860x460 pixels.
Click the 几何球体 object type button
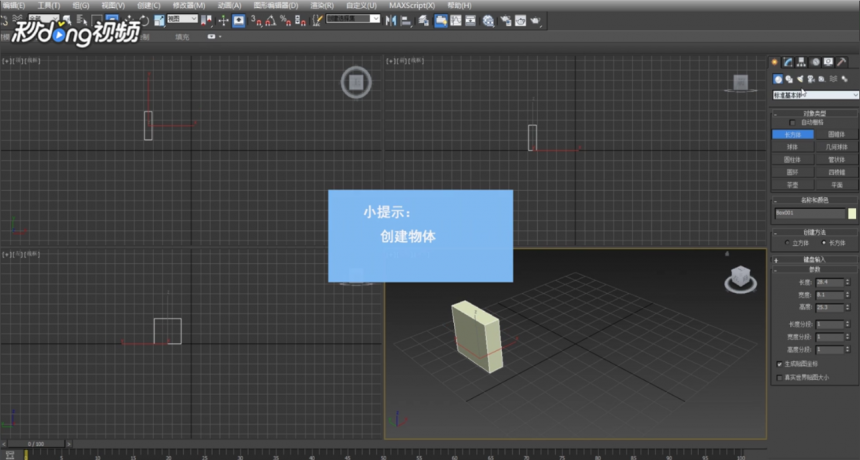coord(836,147)
